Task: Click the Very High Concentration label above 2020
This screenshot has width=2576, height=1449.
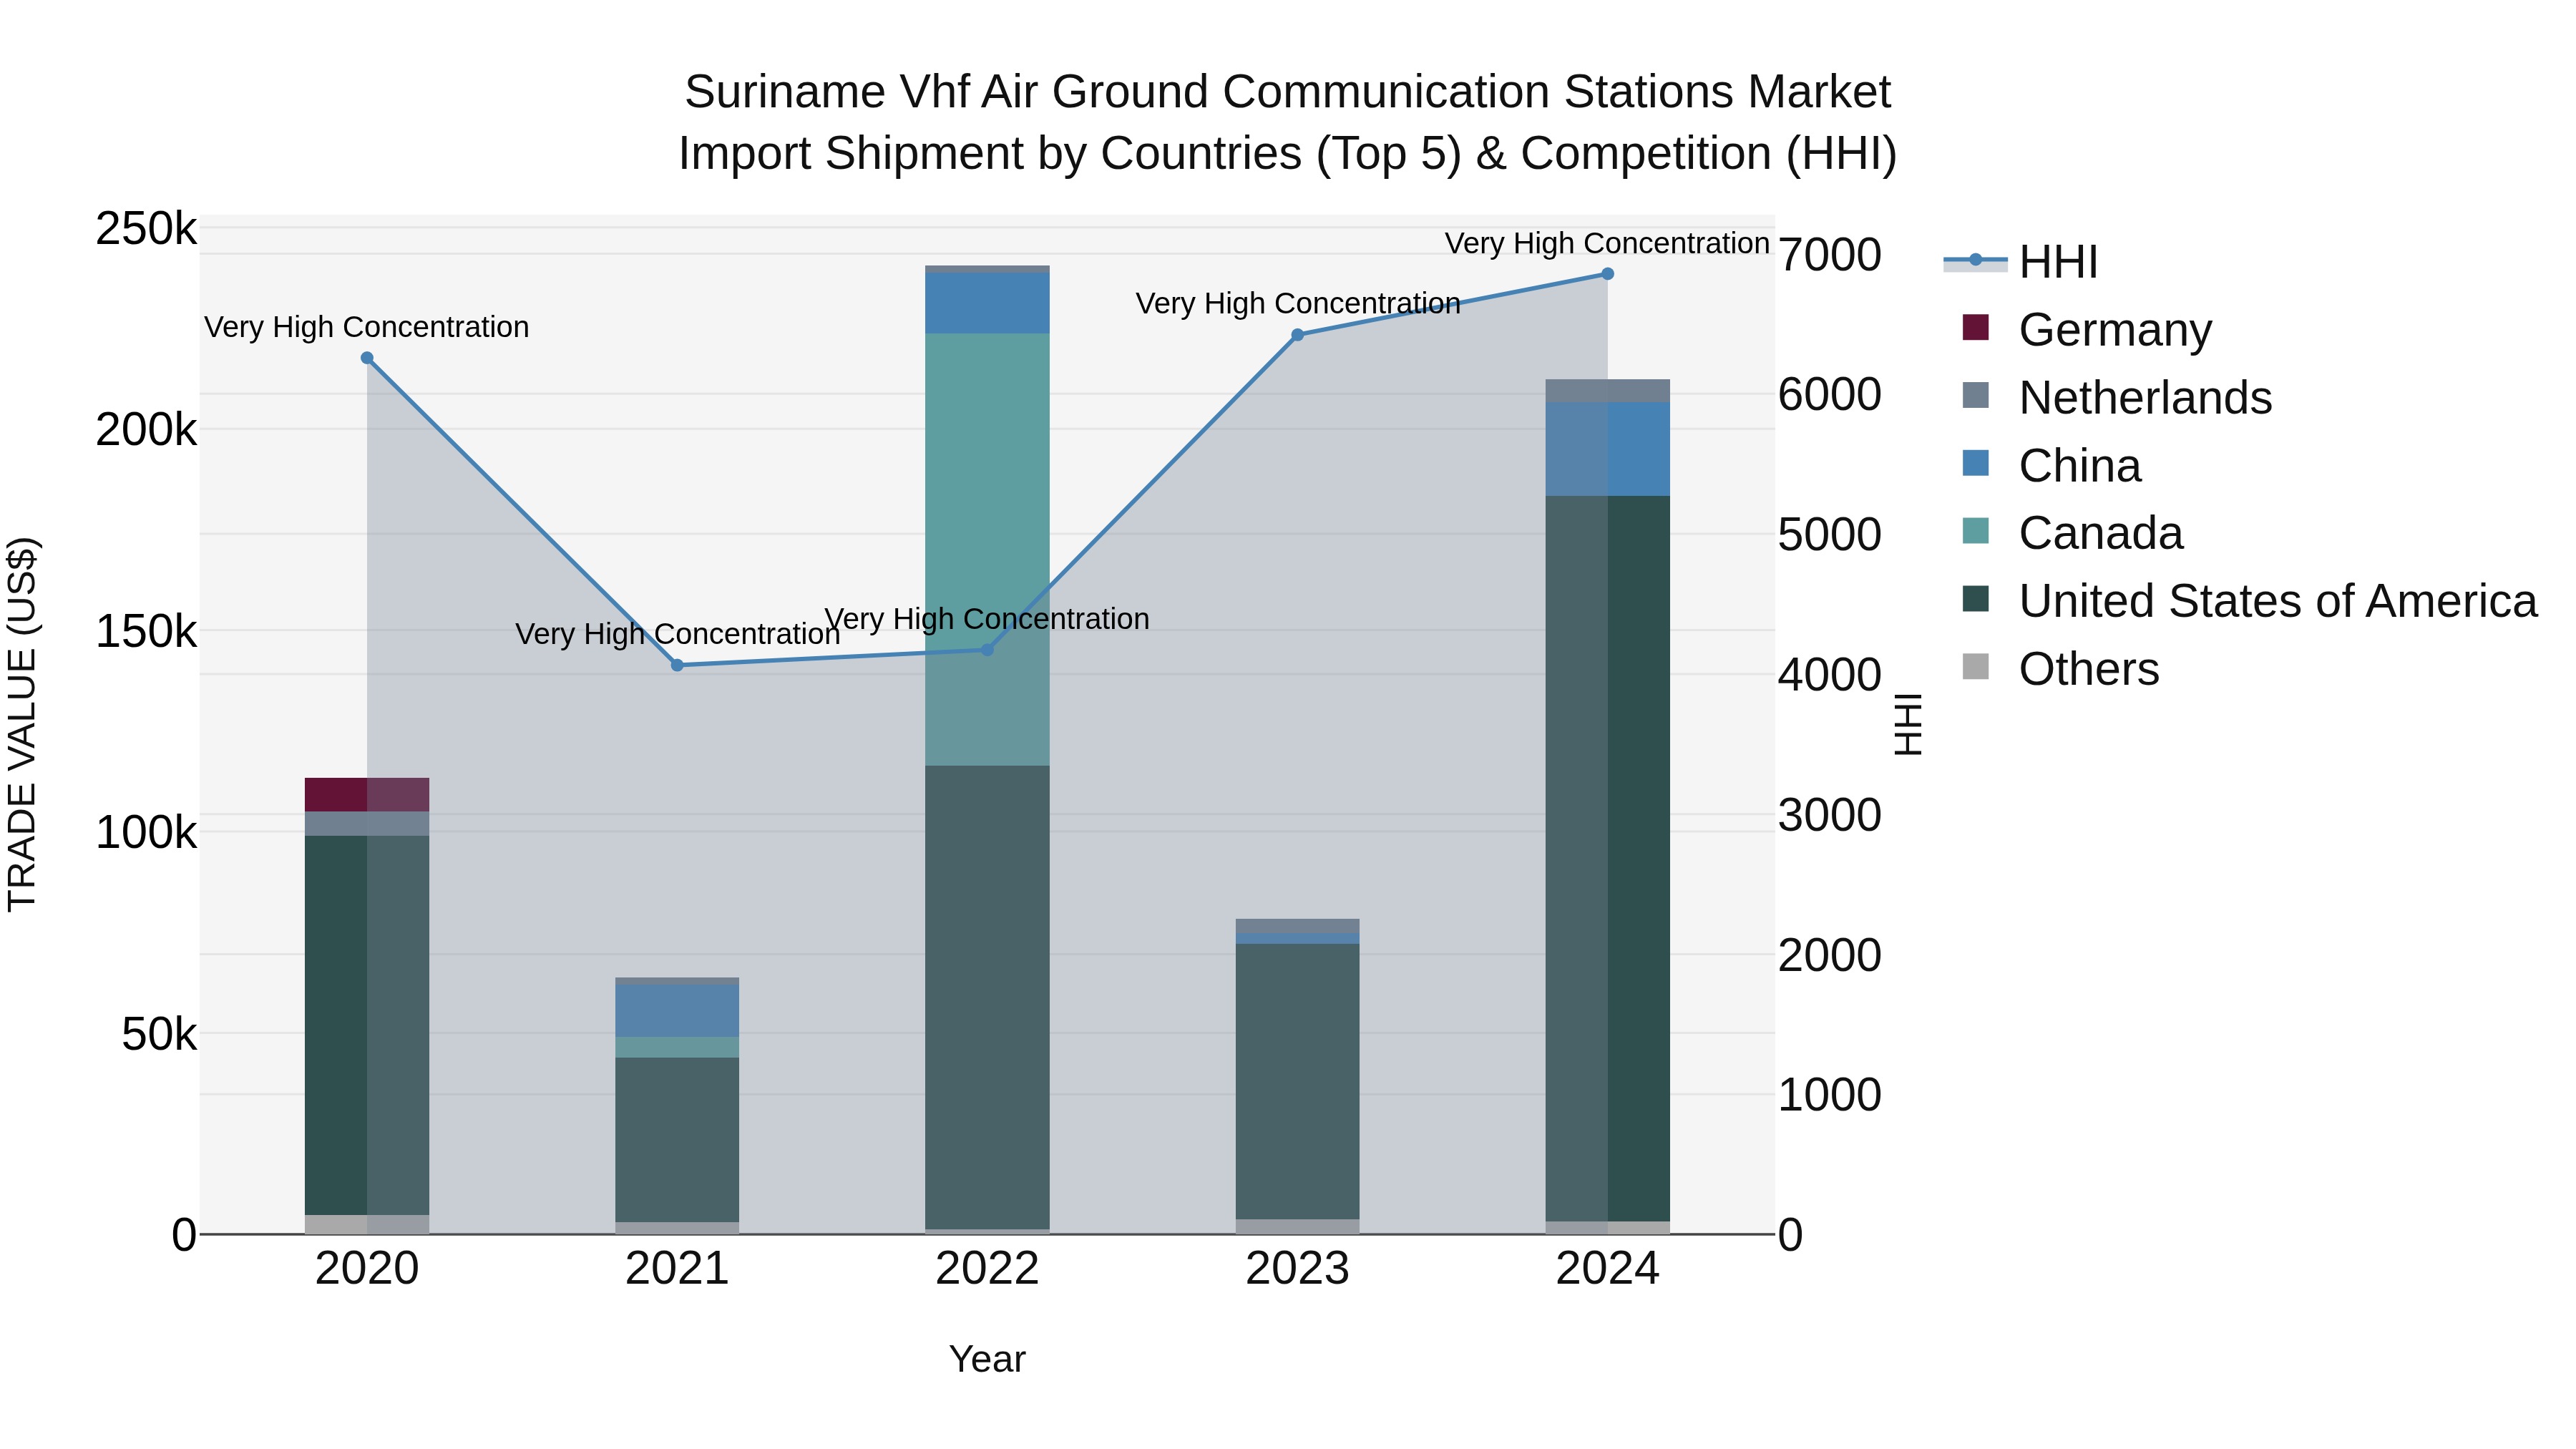Action: pos(367,327)
